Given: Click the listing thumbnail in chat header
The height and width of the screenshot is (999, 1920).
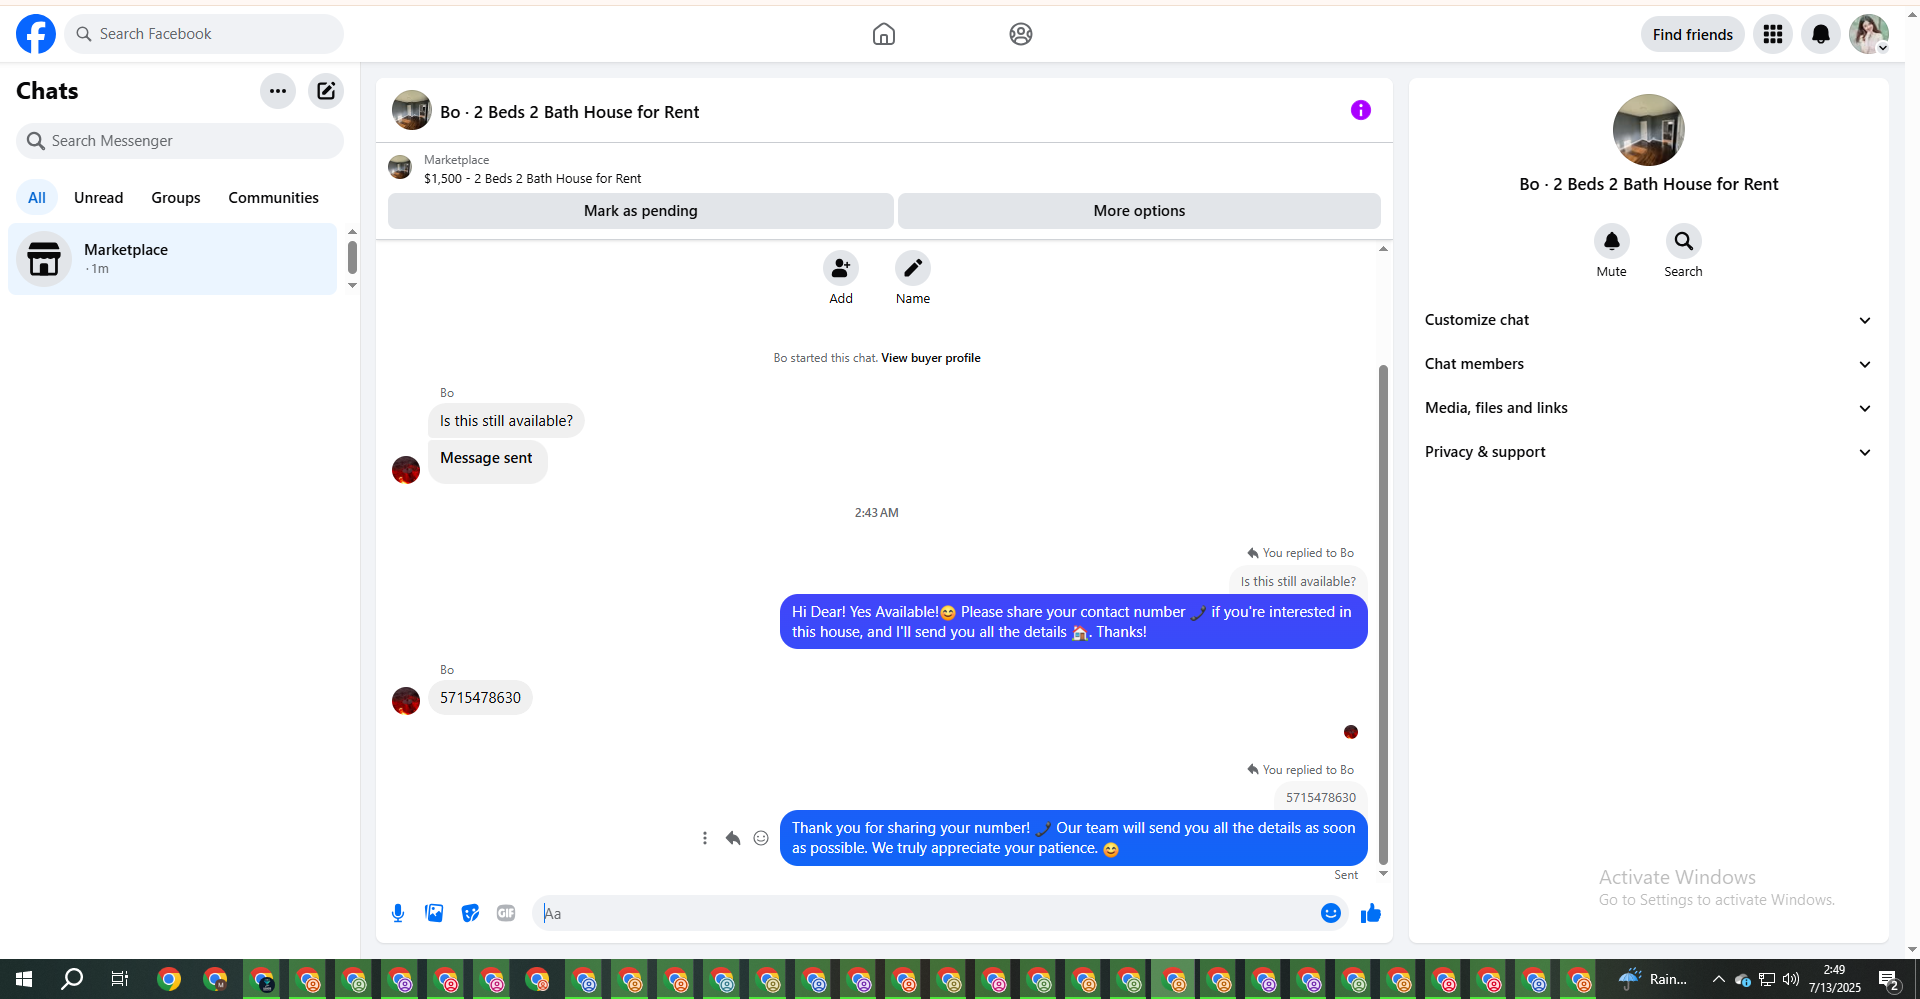Looking at the screenshot, I should [x=412, y=111].
